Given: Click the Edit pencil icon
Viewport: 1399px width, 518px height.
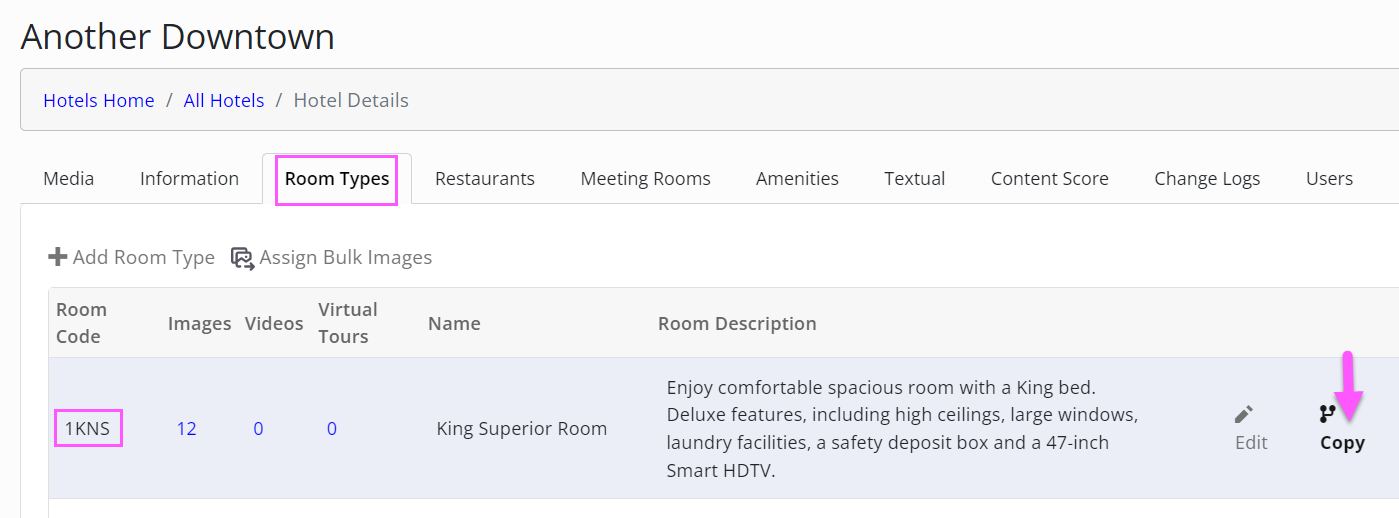Looking at the screenshot, I should coord(1243,414).
